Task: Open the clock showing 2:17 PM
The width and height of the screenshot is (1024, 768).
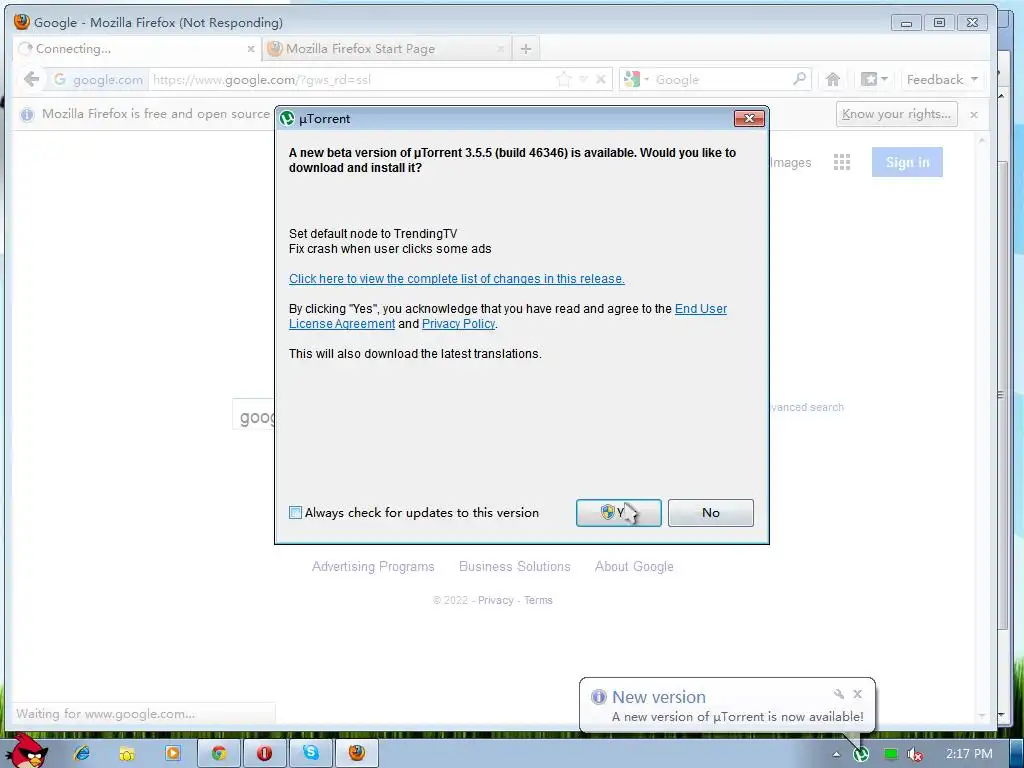Action: pyautogui.click(x=969, y=754)
